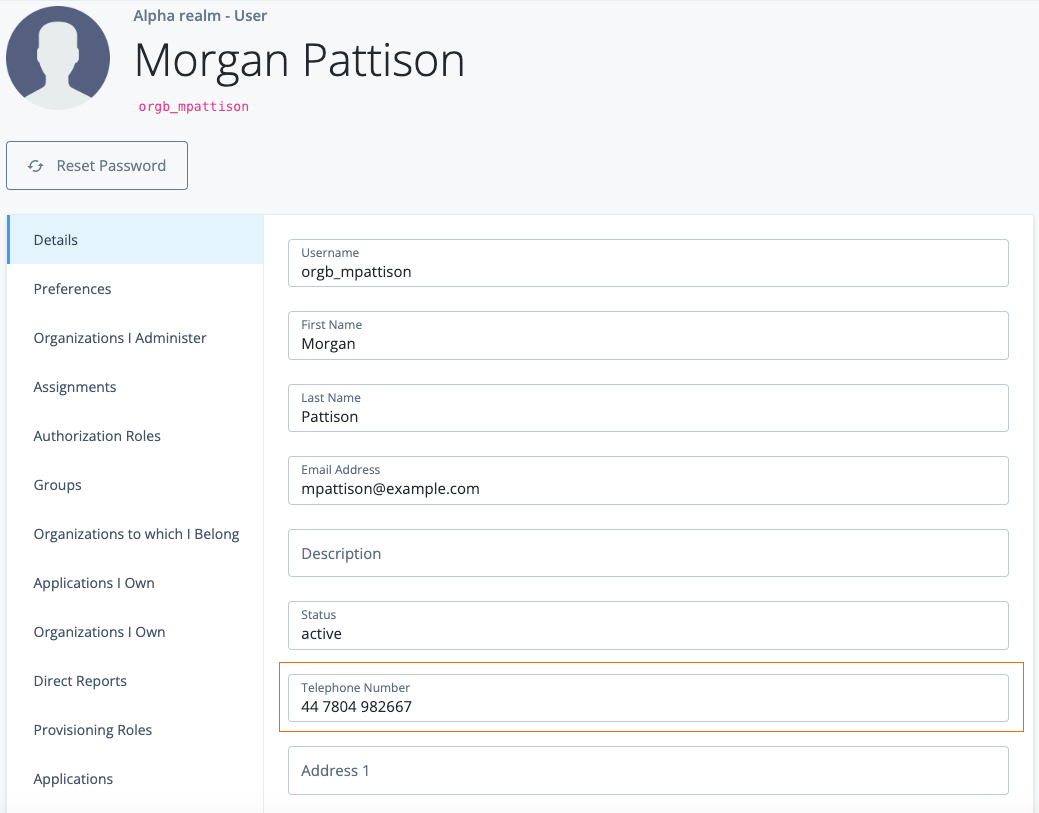
Task: Click the refresh icon inside Reset Password button
Action: point(36,166)
